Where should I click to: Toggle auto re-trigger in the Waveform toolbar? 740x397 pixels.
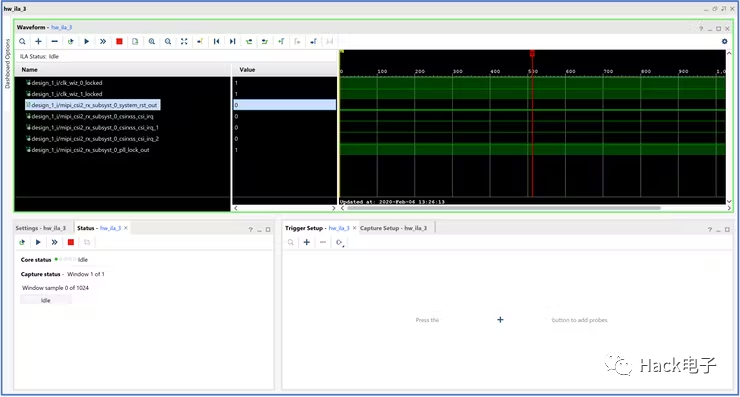[x=70, y=42]
